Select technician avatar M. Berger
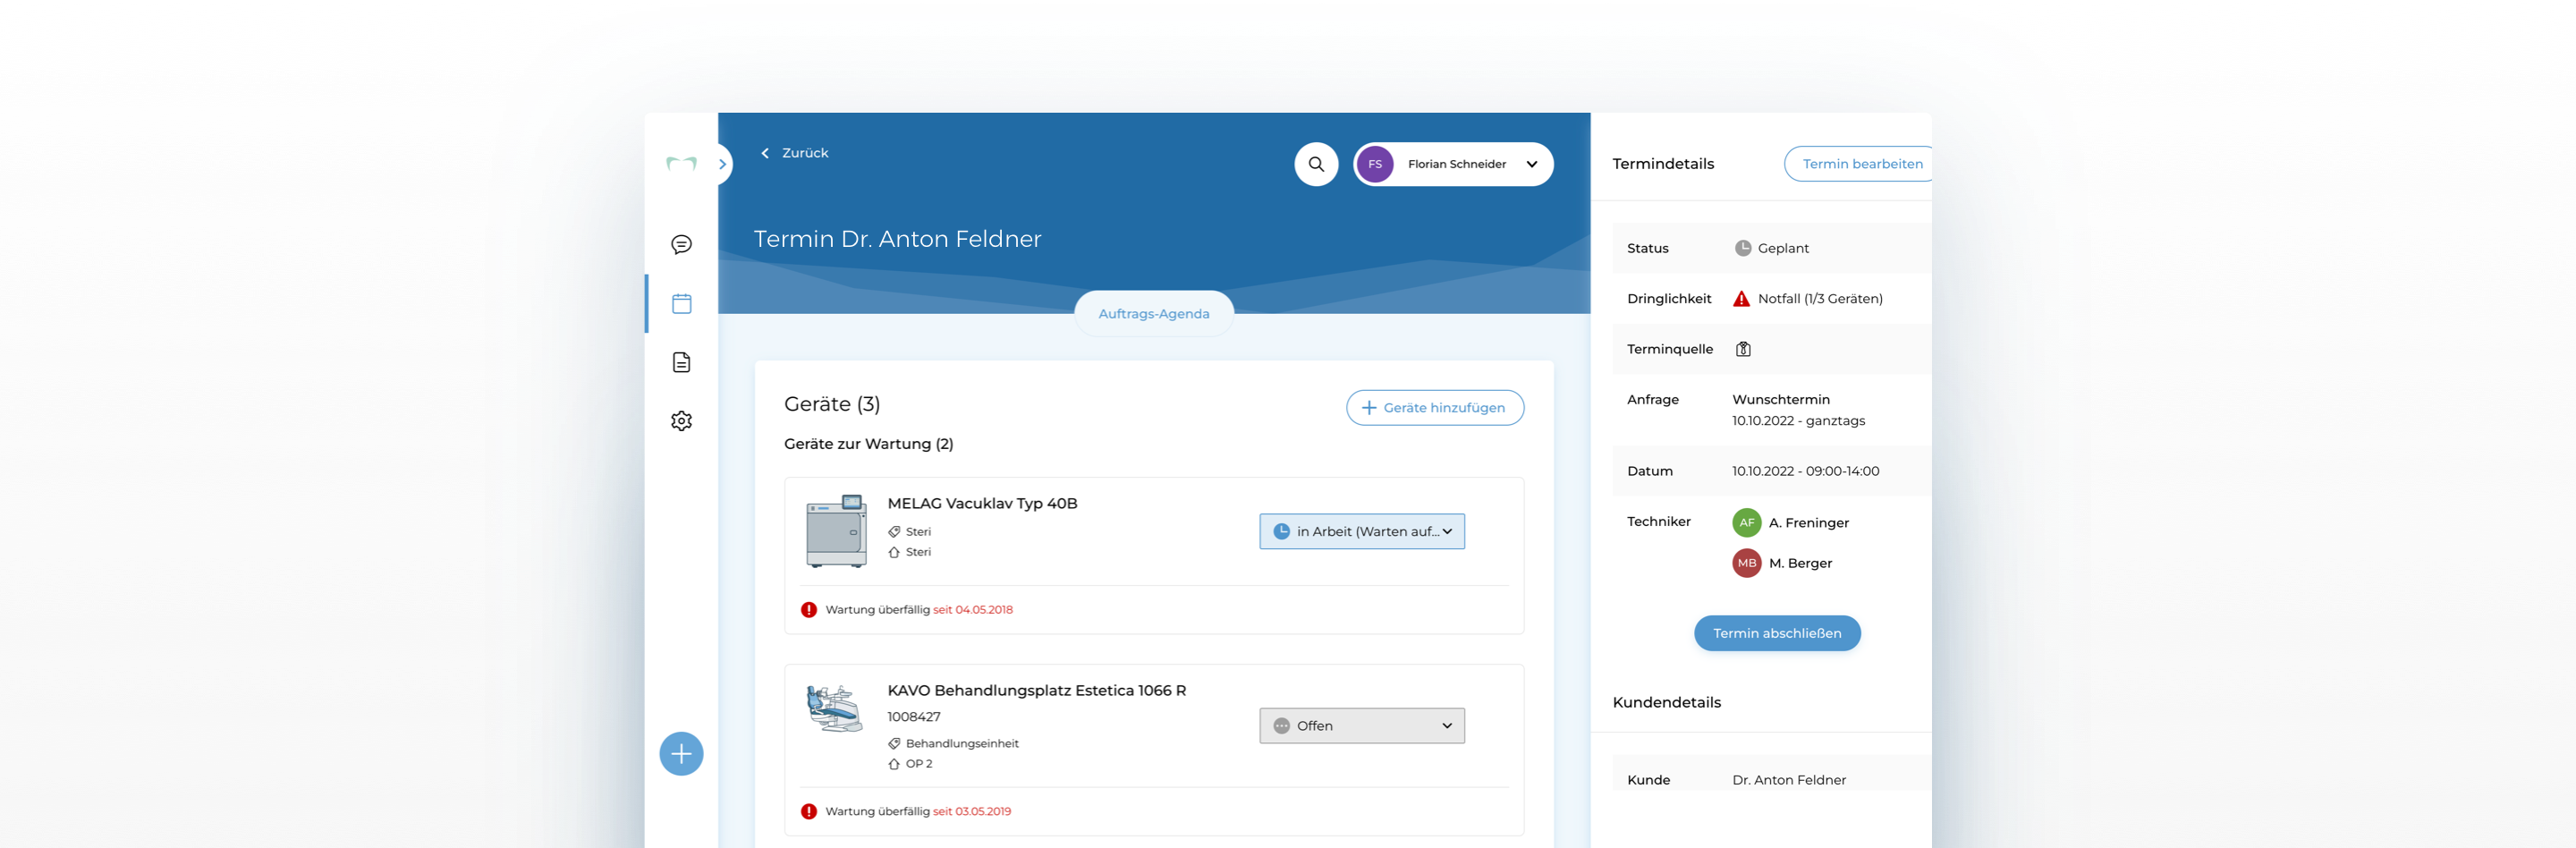The image size is (2576, 848). click(x=1746, y=563)
